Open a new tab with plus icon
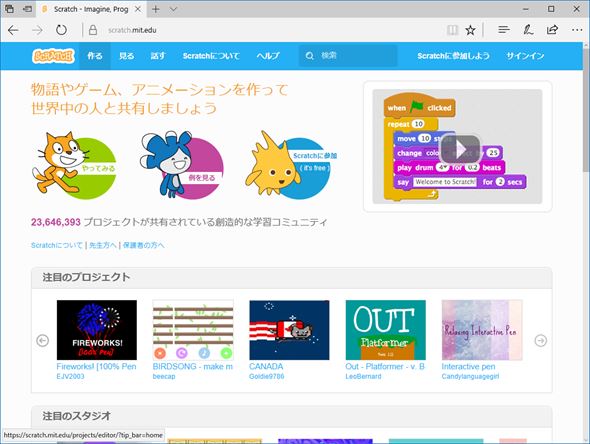590x444 pixels. point(155,9)
